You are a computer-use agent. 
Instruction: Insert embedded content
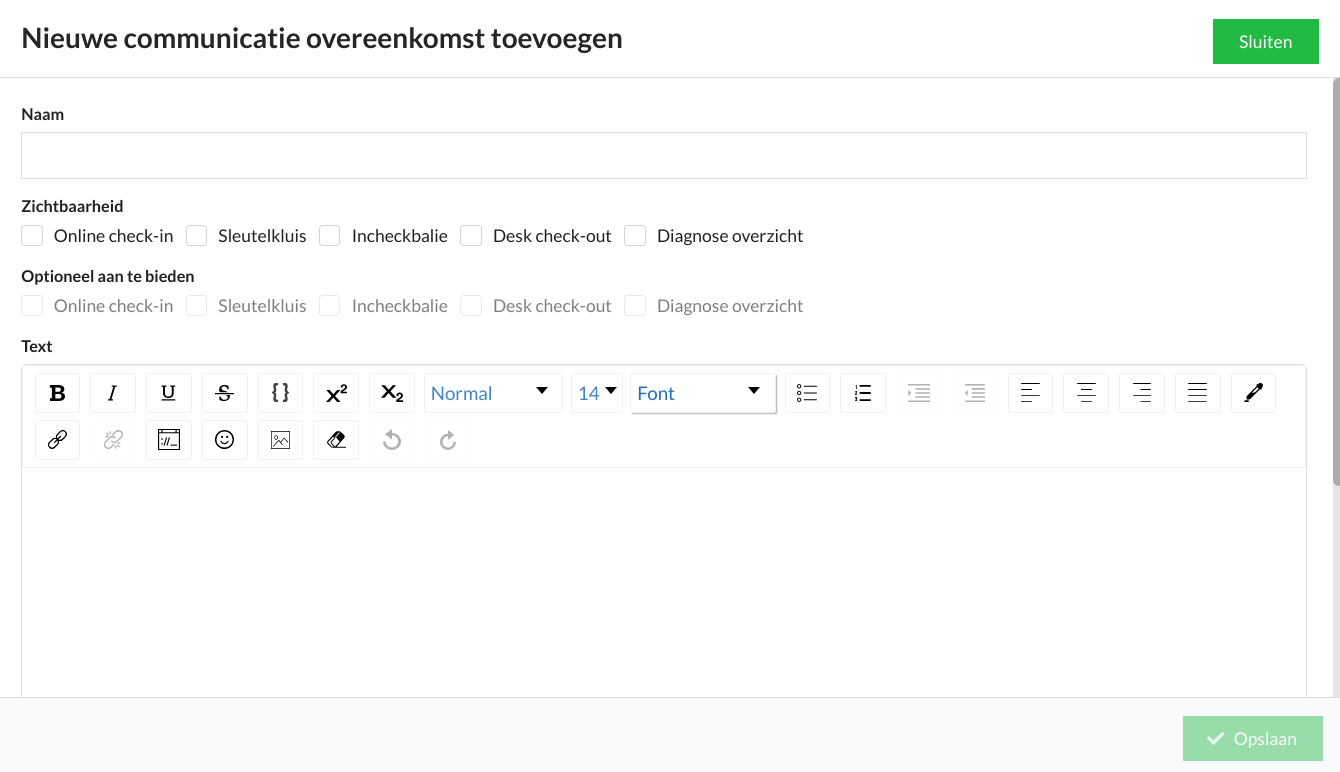169,440
